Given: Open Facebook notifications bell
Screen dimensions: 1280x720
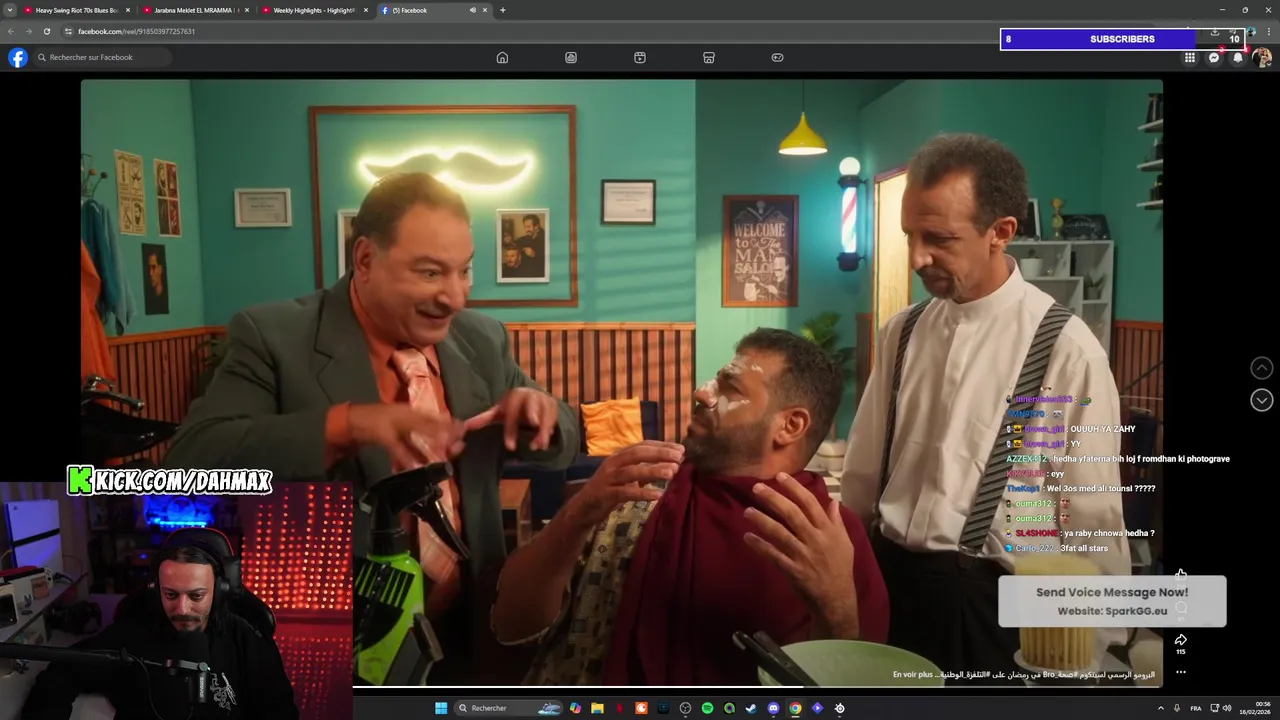Looking at the screenshot, I should click(1238, 57).
